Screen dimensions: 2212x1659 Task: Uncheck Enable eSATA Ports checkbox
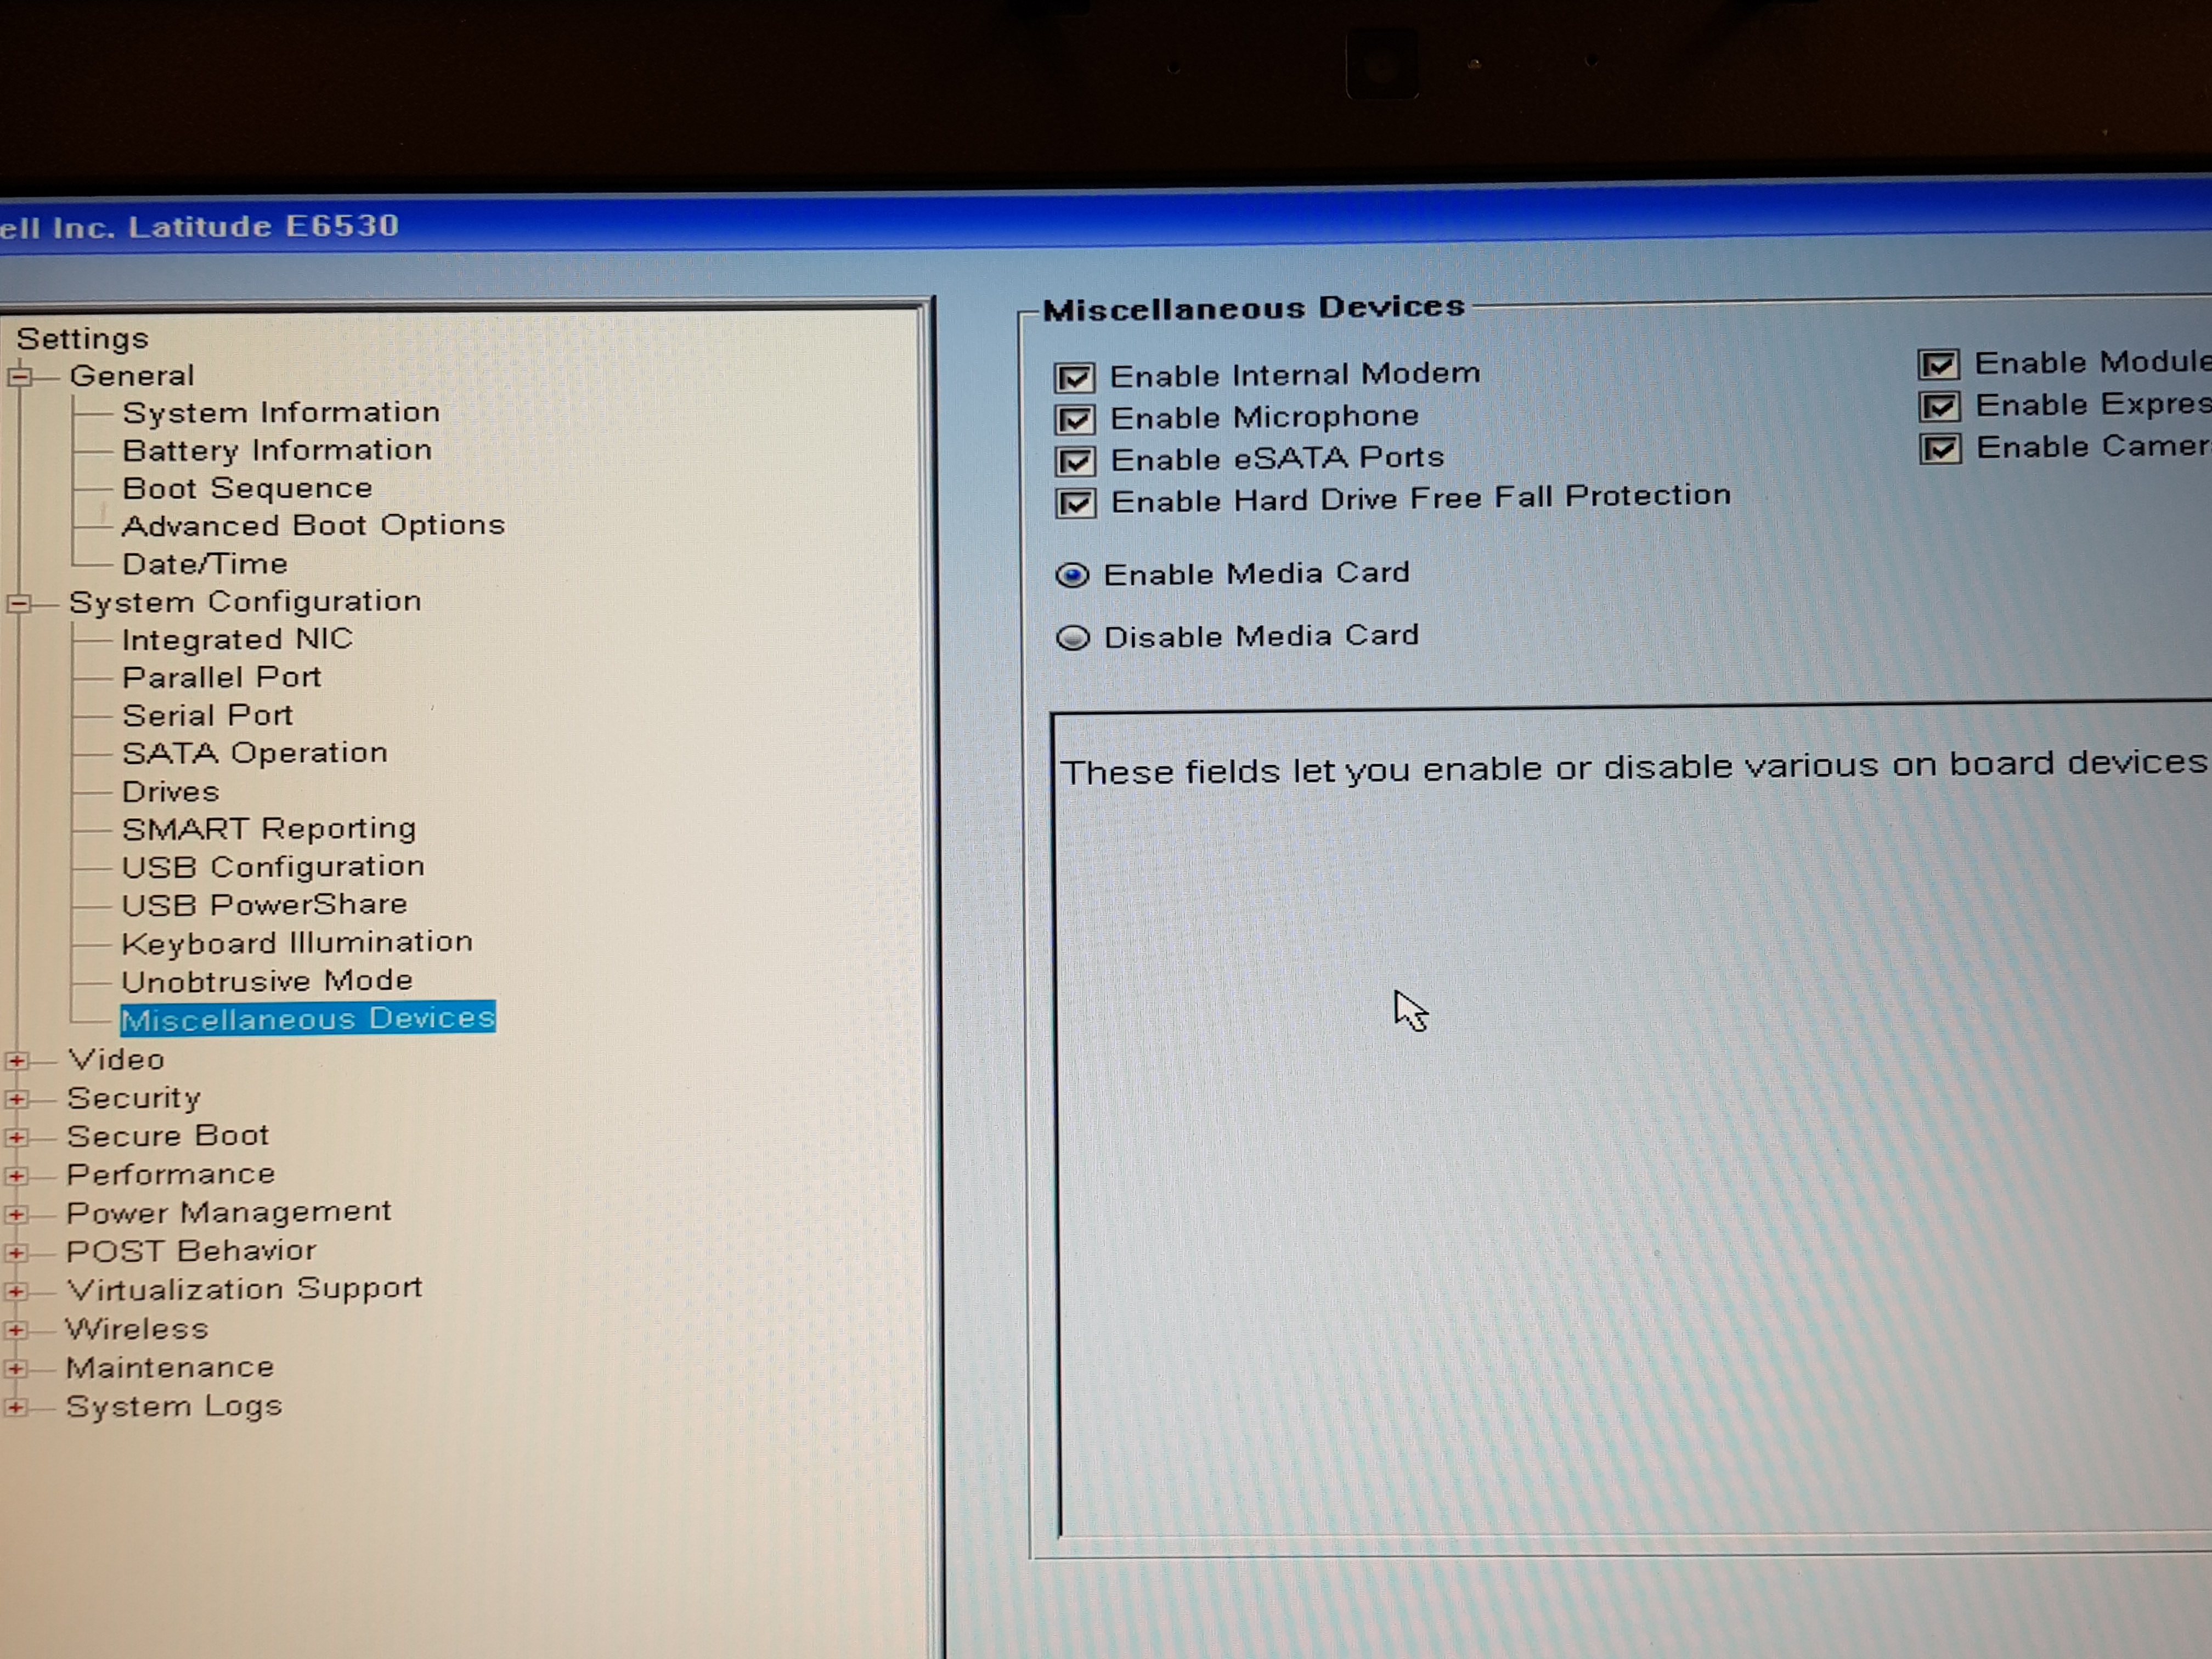click(x=1075, y=461)
